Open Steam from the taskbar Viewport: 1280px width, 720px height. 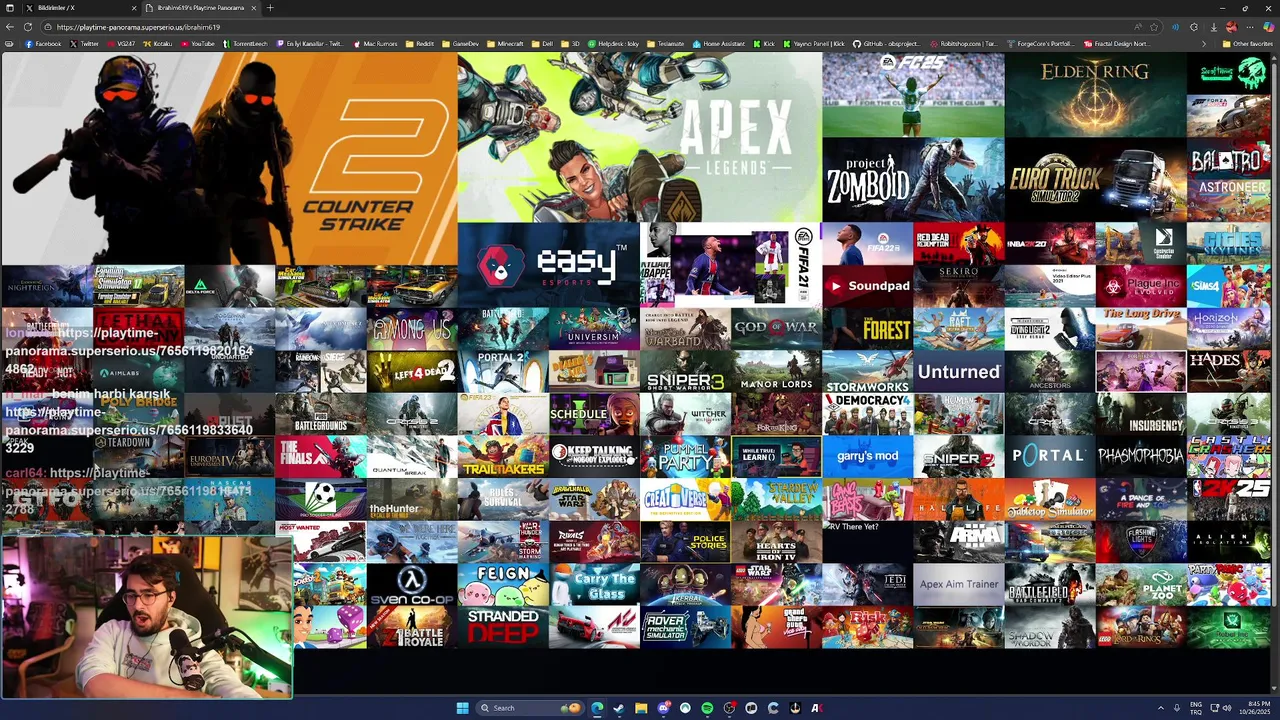619,708
